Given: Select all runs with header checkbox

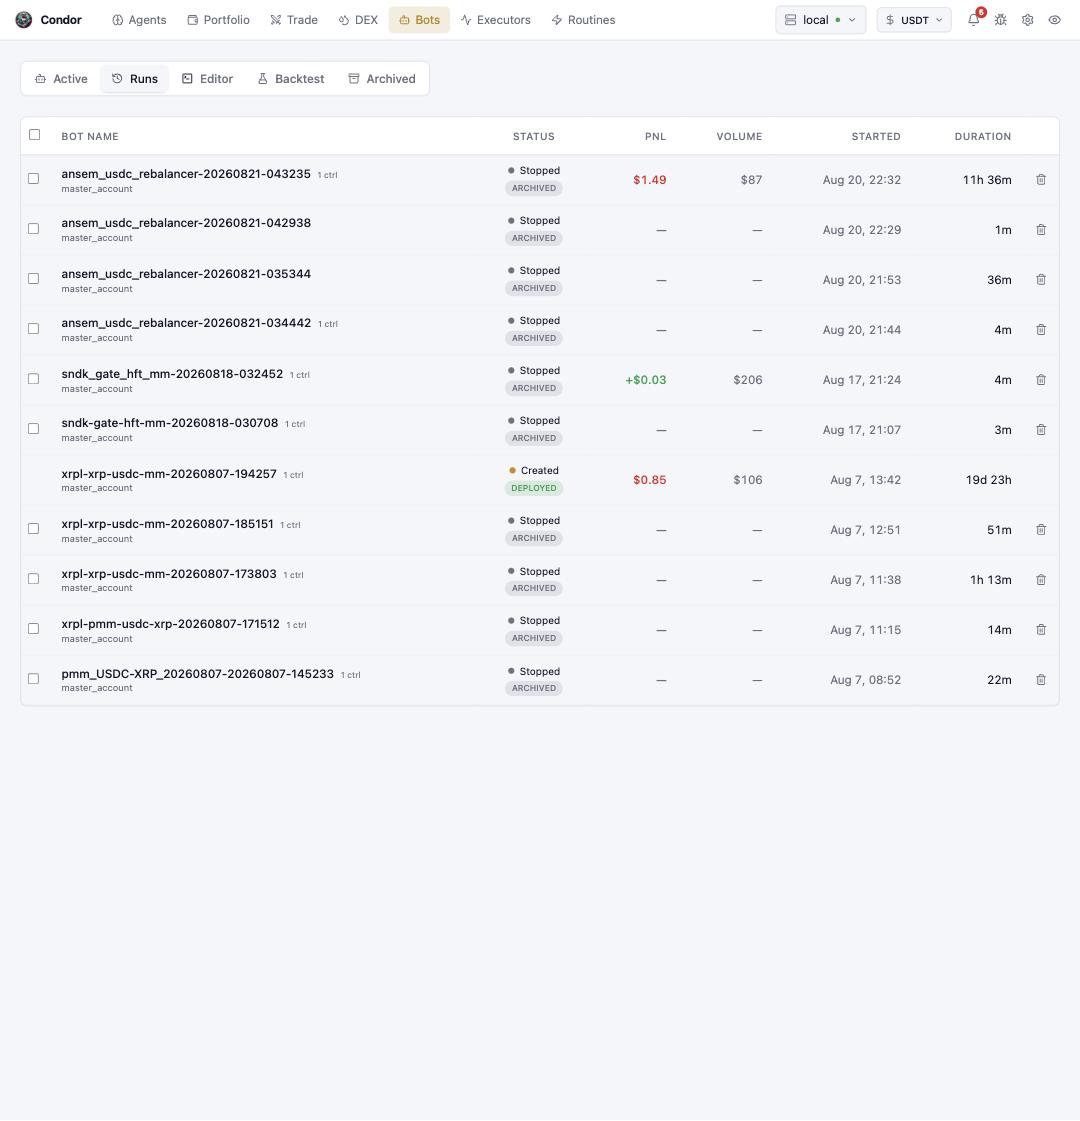Looking at the screenshot, I should click(x=34, y=134).
